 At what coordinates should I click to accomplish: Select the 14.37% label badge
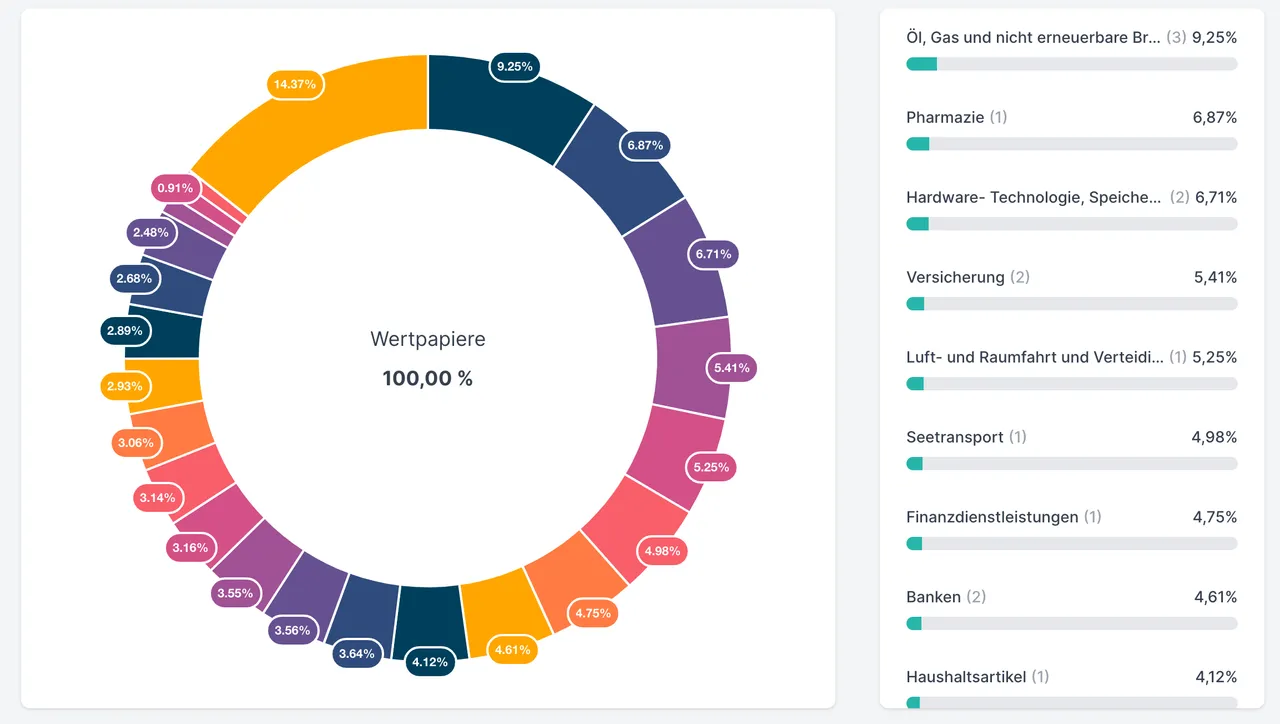coord(295,84)
